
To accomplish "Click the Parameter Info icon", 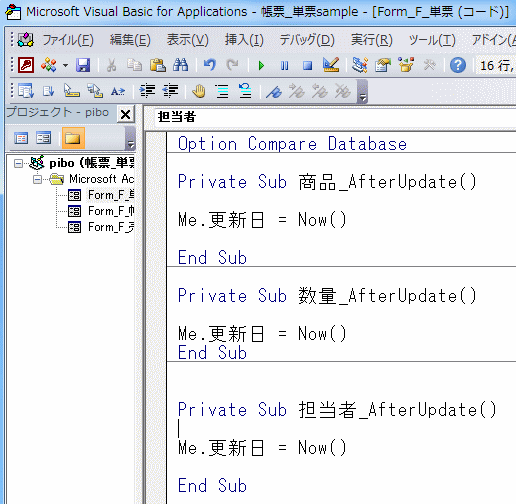I will point(95,91).
